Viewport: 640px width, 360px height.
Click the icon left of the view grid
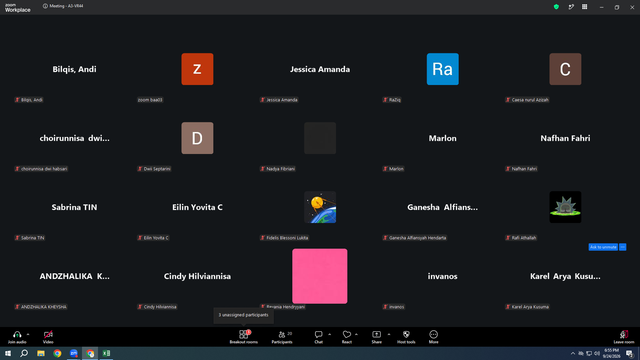(571, 7)
